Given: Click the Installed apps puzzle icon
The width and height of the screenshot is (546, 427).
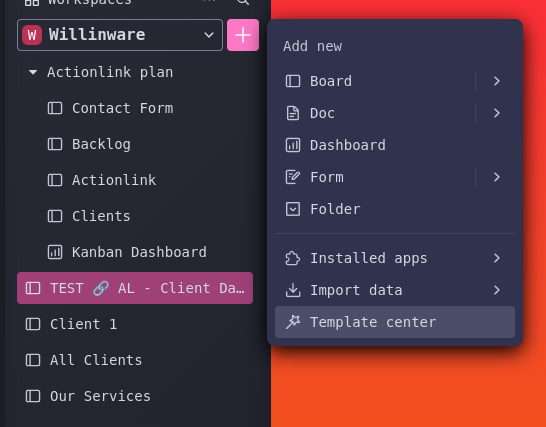Looking at the screenshot, I should tap(292, 258).
